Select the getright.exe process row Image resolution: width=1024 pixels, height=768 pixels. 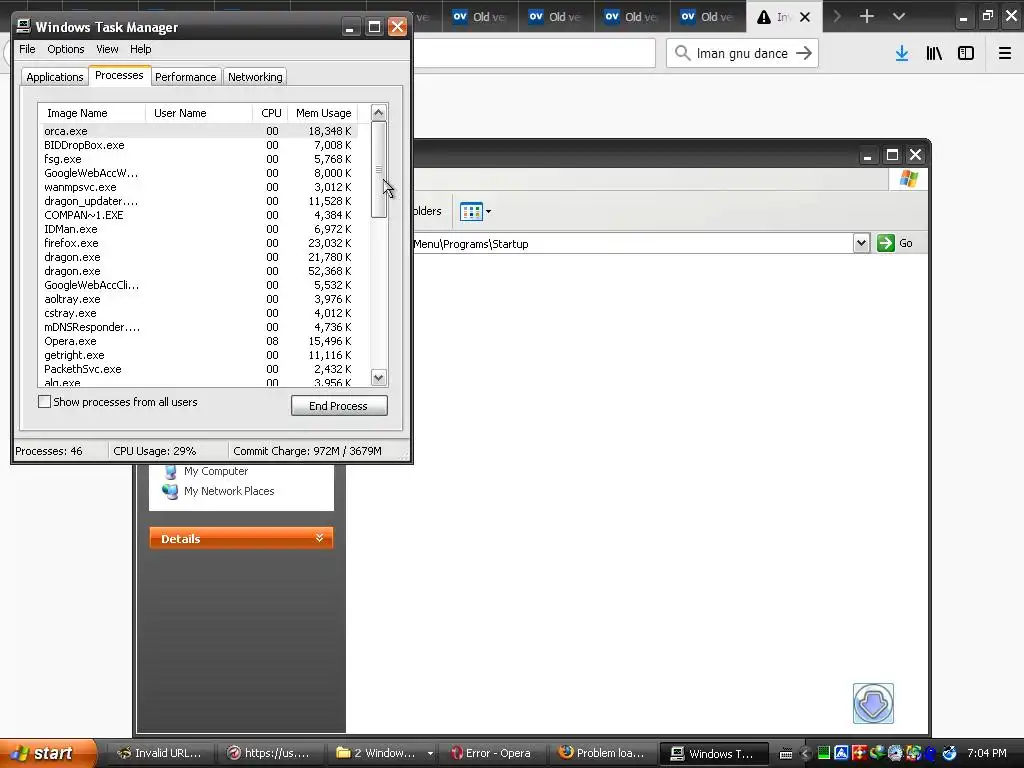tap(198, 355)
